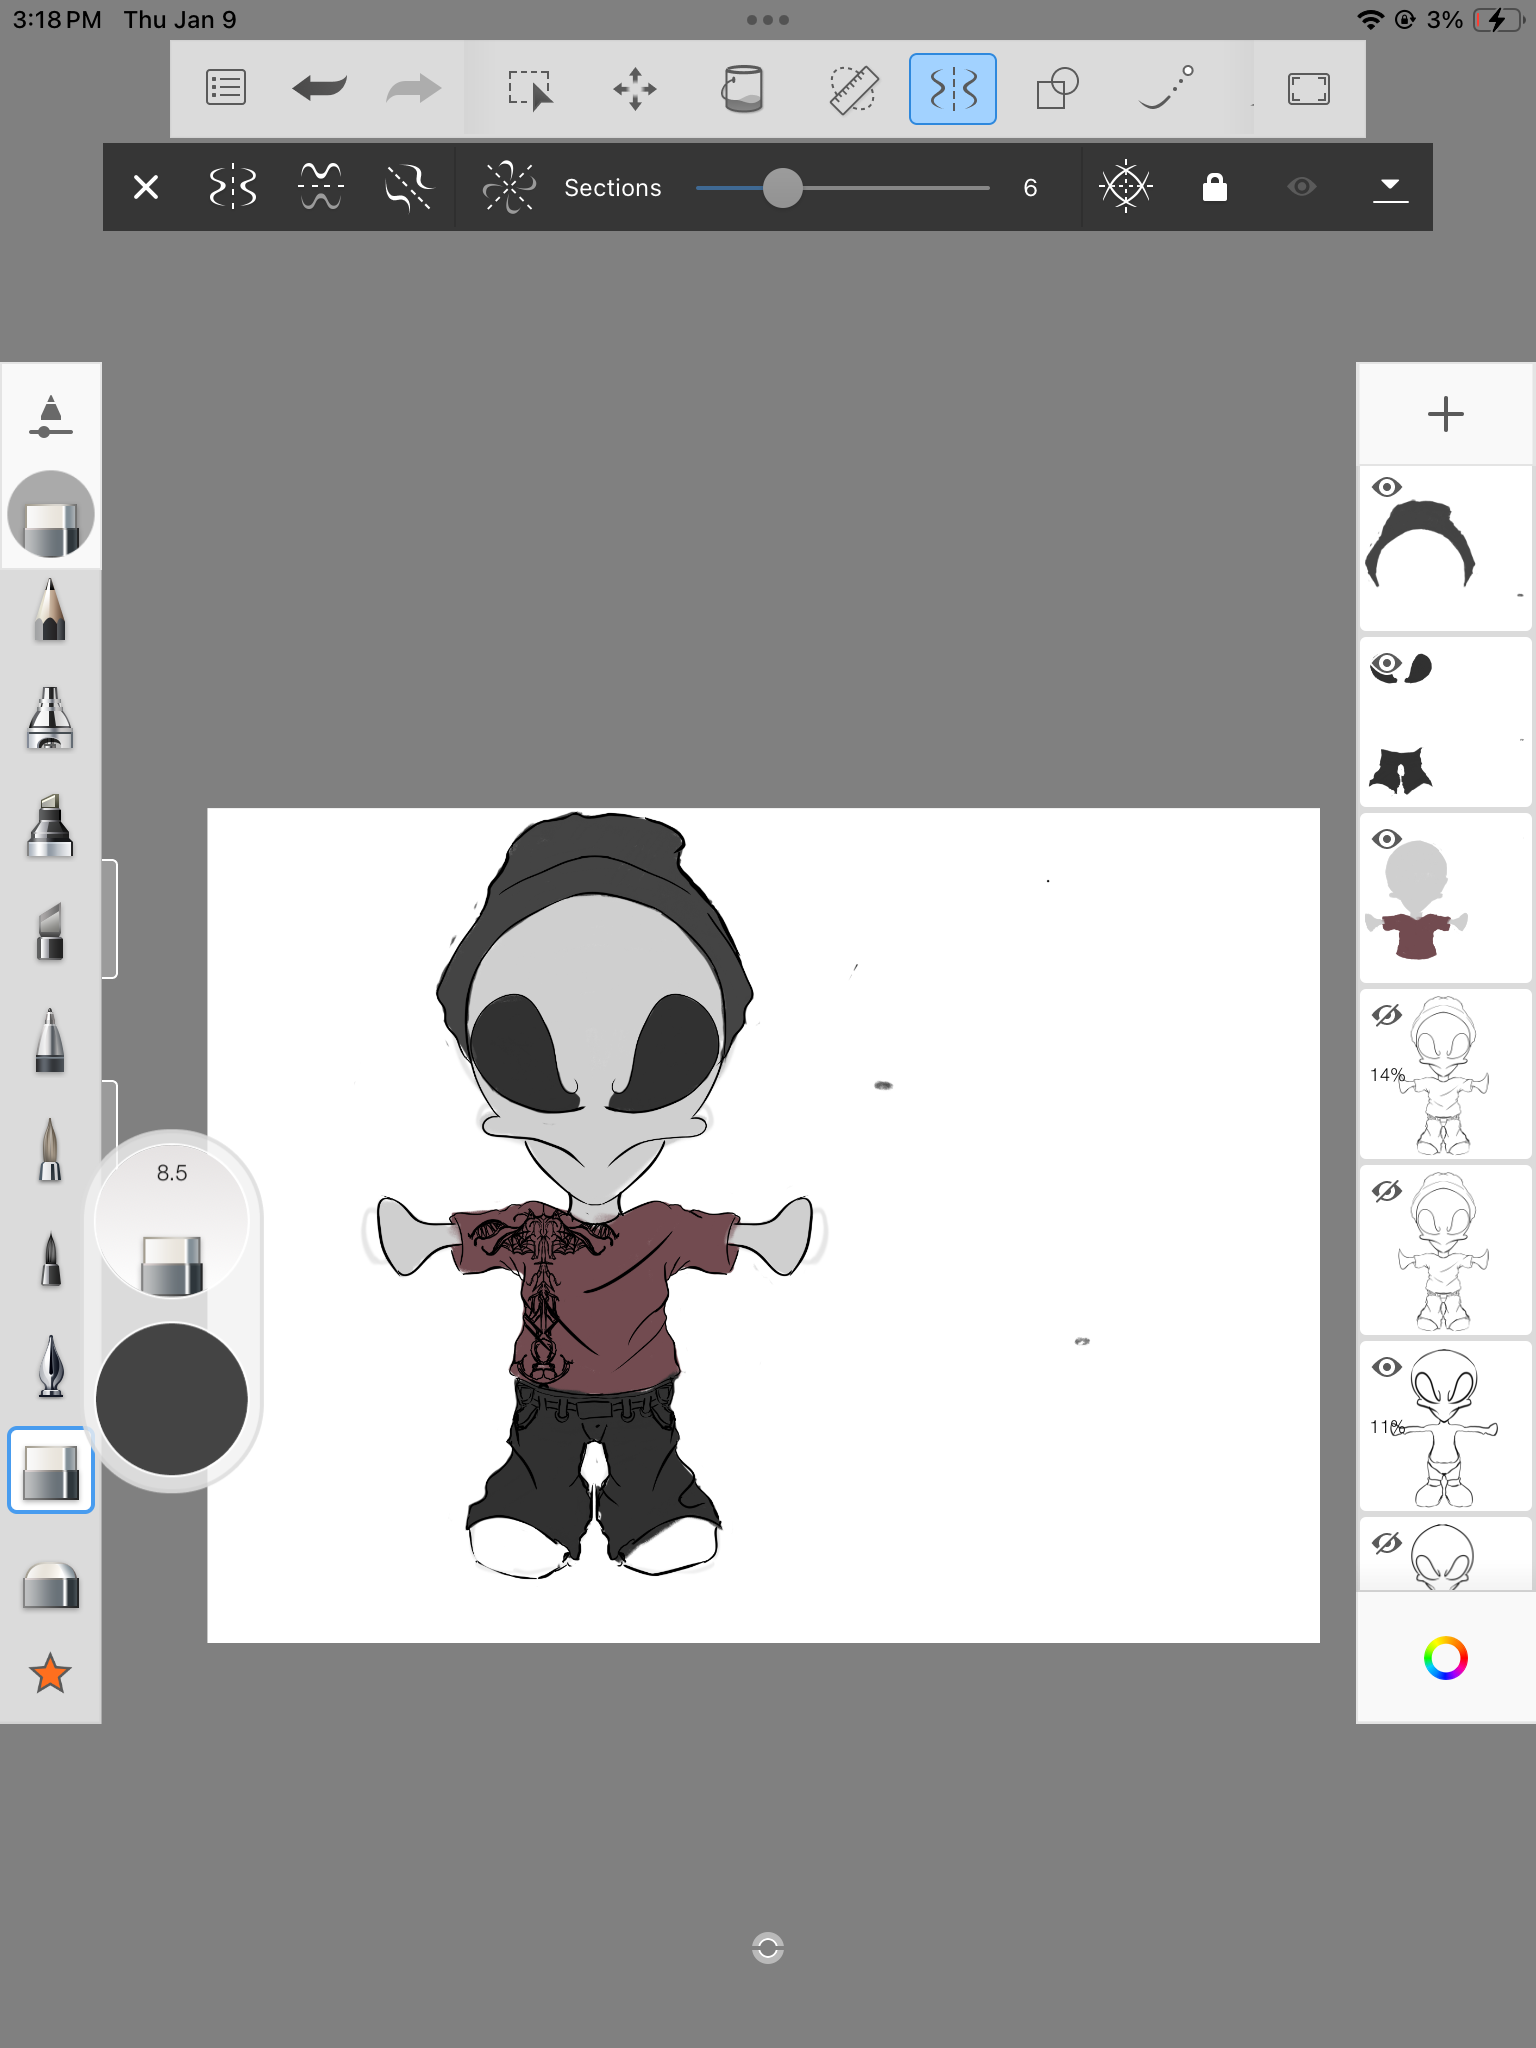Image resolution: width=1536 pixels, height=2048 pixels.
Task: Select the Pencil brush
Action: tap(50, 609)
